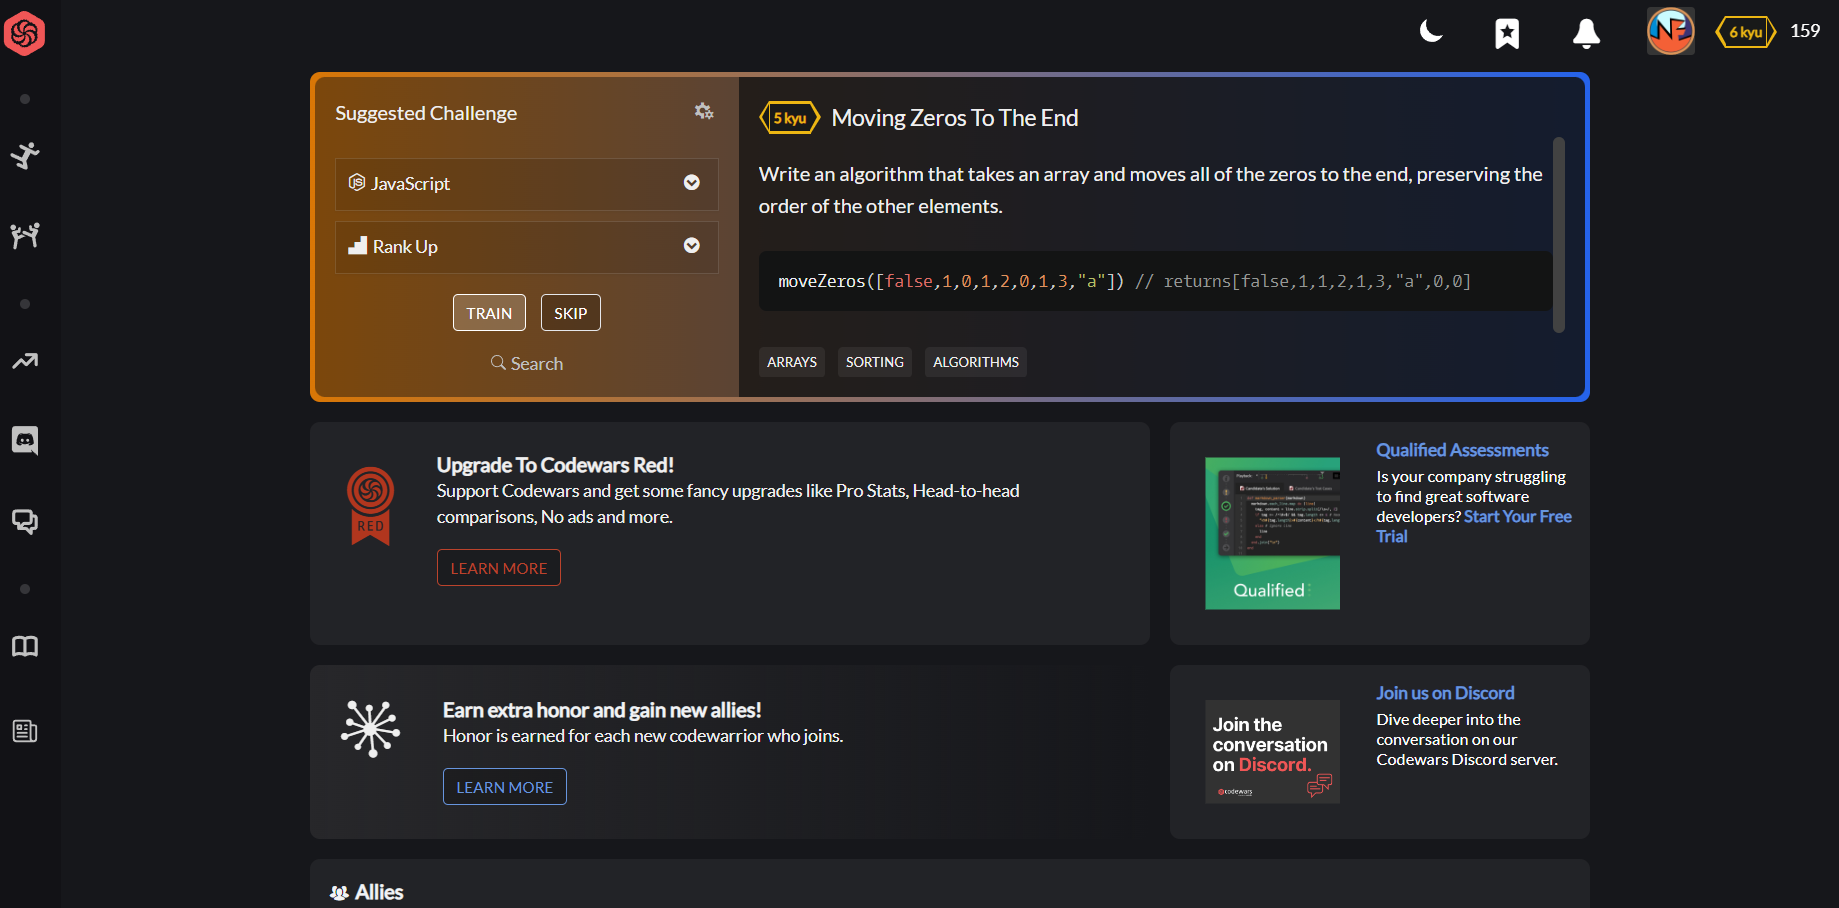Open the Join us on Discord heading link
Screen dimensions: 1839x908
coord(1445,693)
